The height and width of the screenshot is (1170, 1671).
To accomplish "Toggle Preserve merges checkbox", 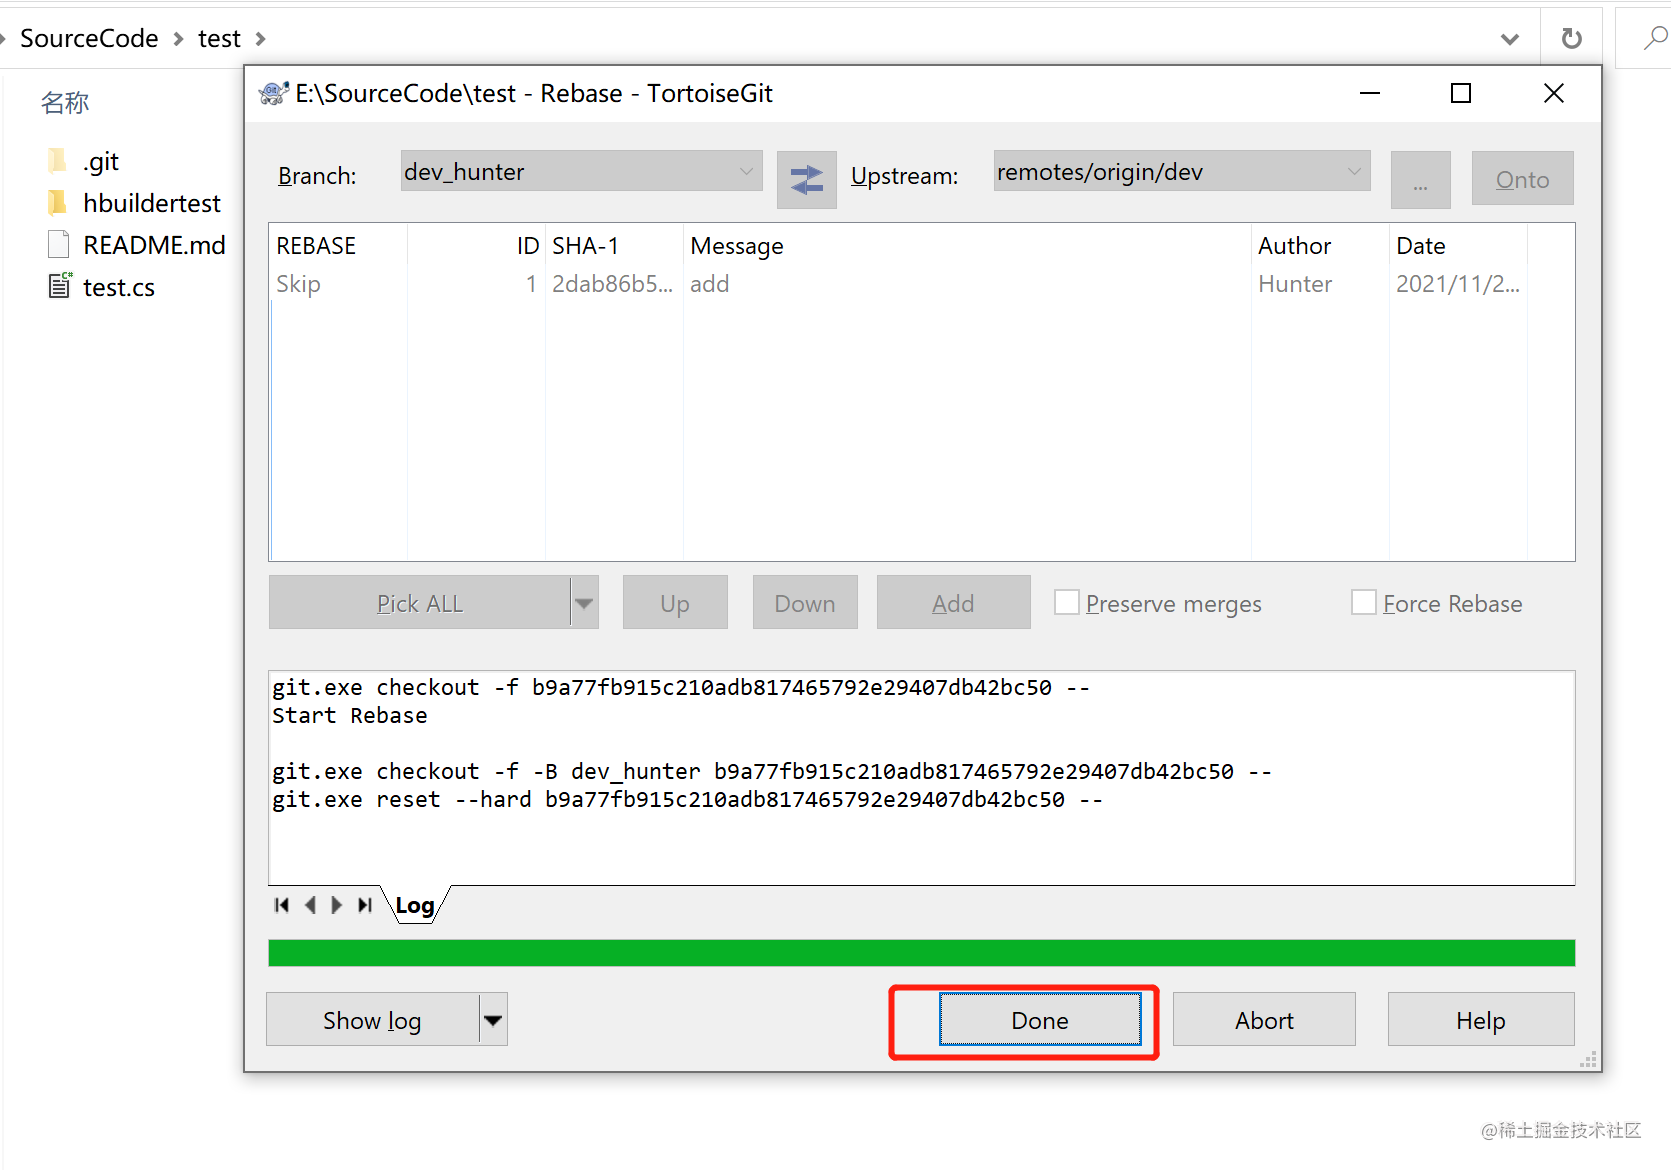I will pyautogui.click(x=1067, y=602).
